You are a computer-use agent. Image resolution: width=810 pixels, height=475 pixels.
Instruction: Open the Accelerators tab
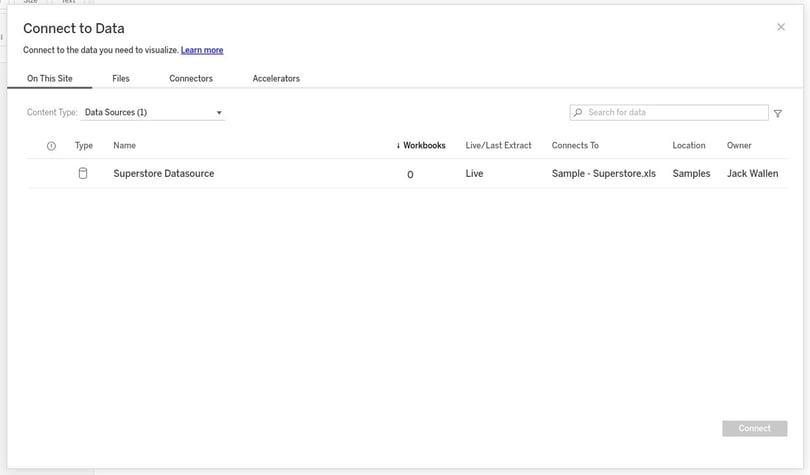pos(276,78)
